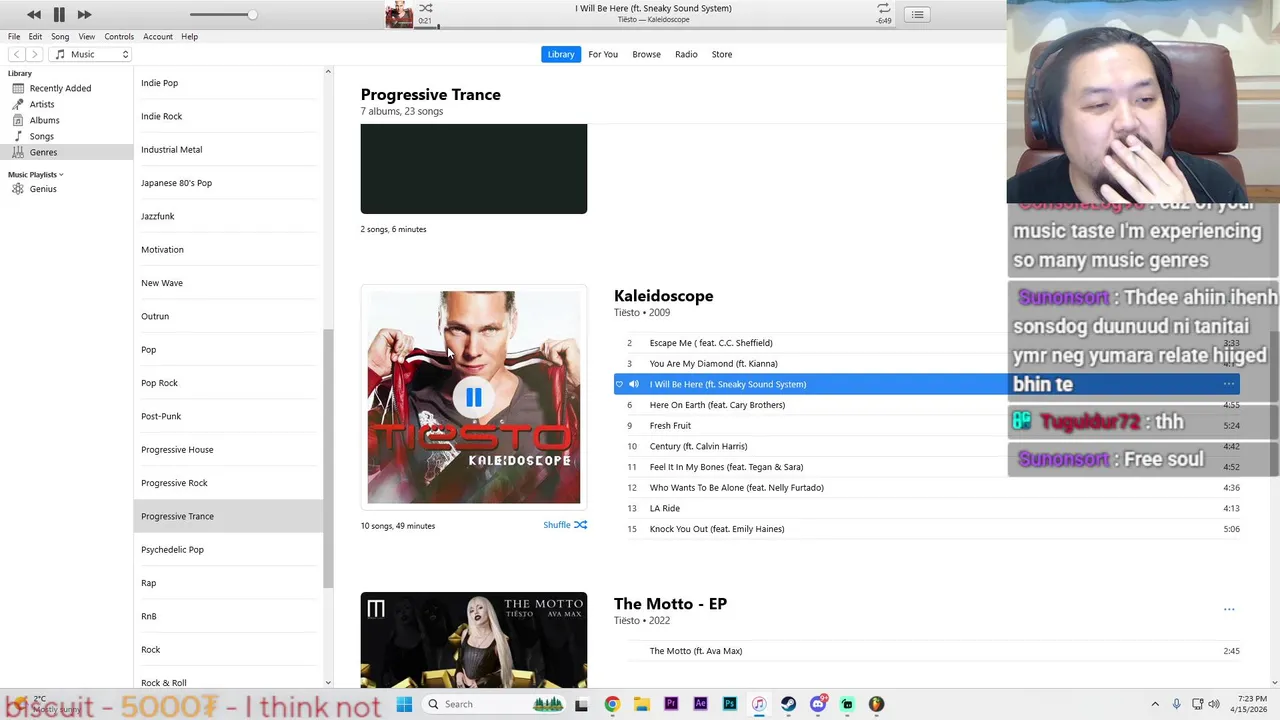Love the playing track with heart icon
Screen dimensions: 1280x720
point(619,384)
